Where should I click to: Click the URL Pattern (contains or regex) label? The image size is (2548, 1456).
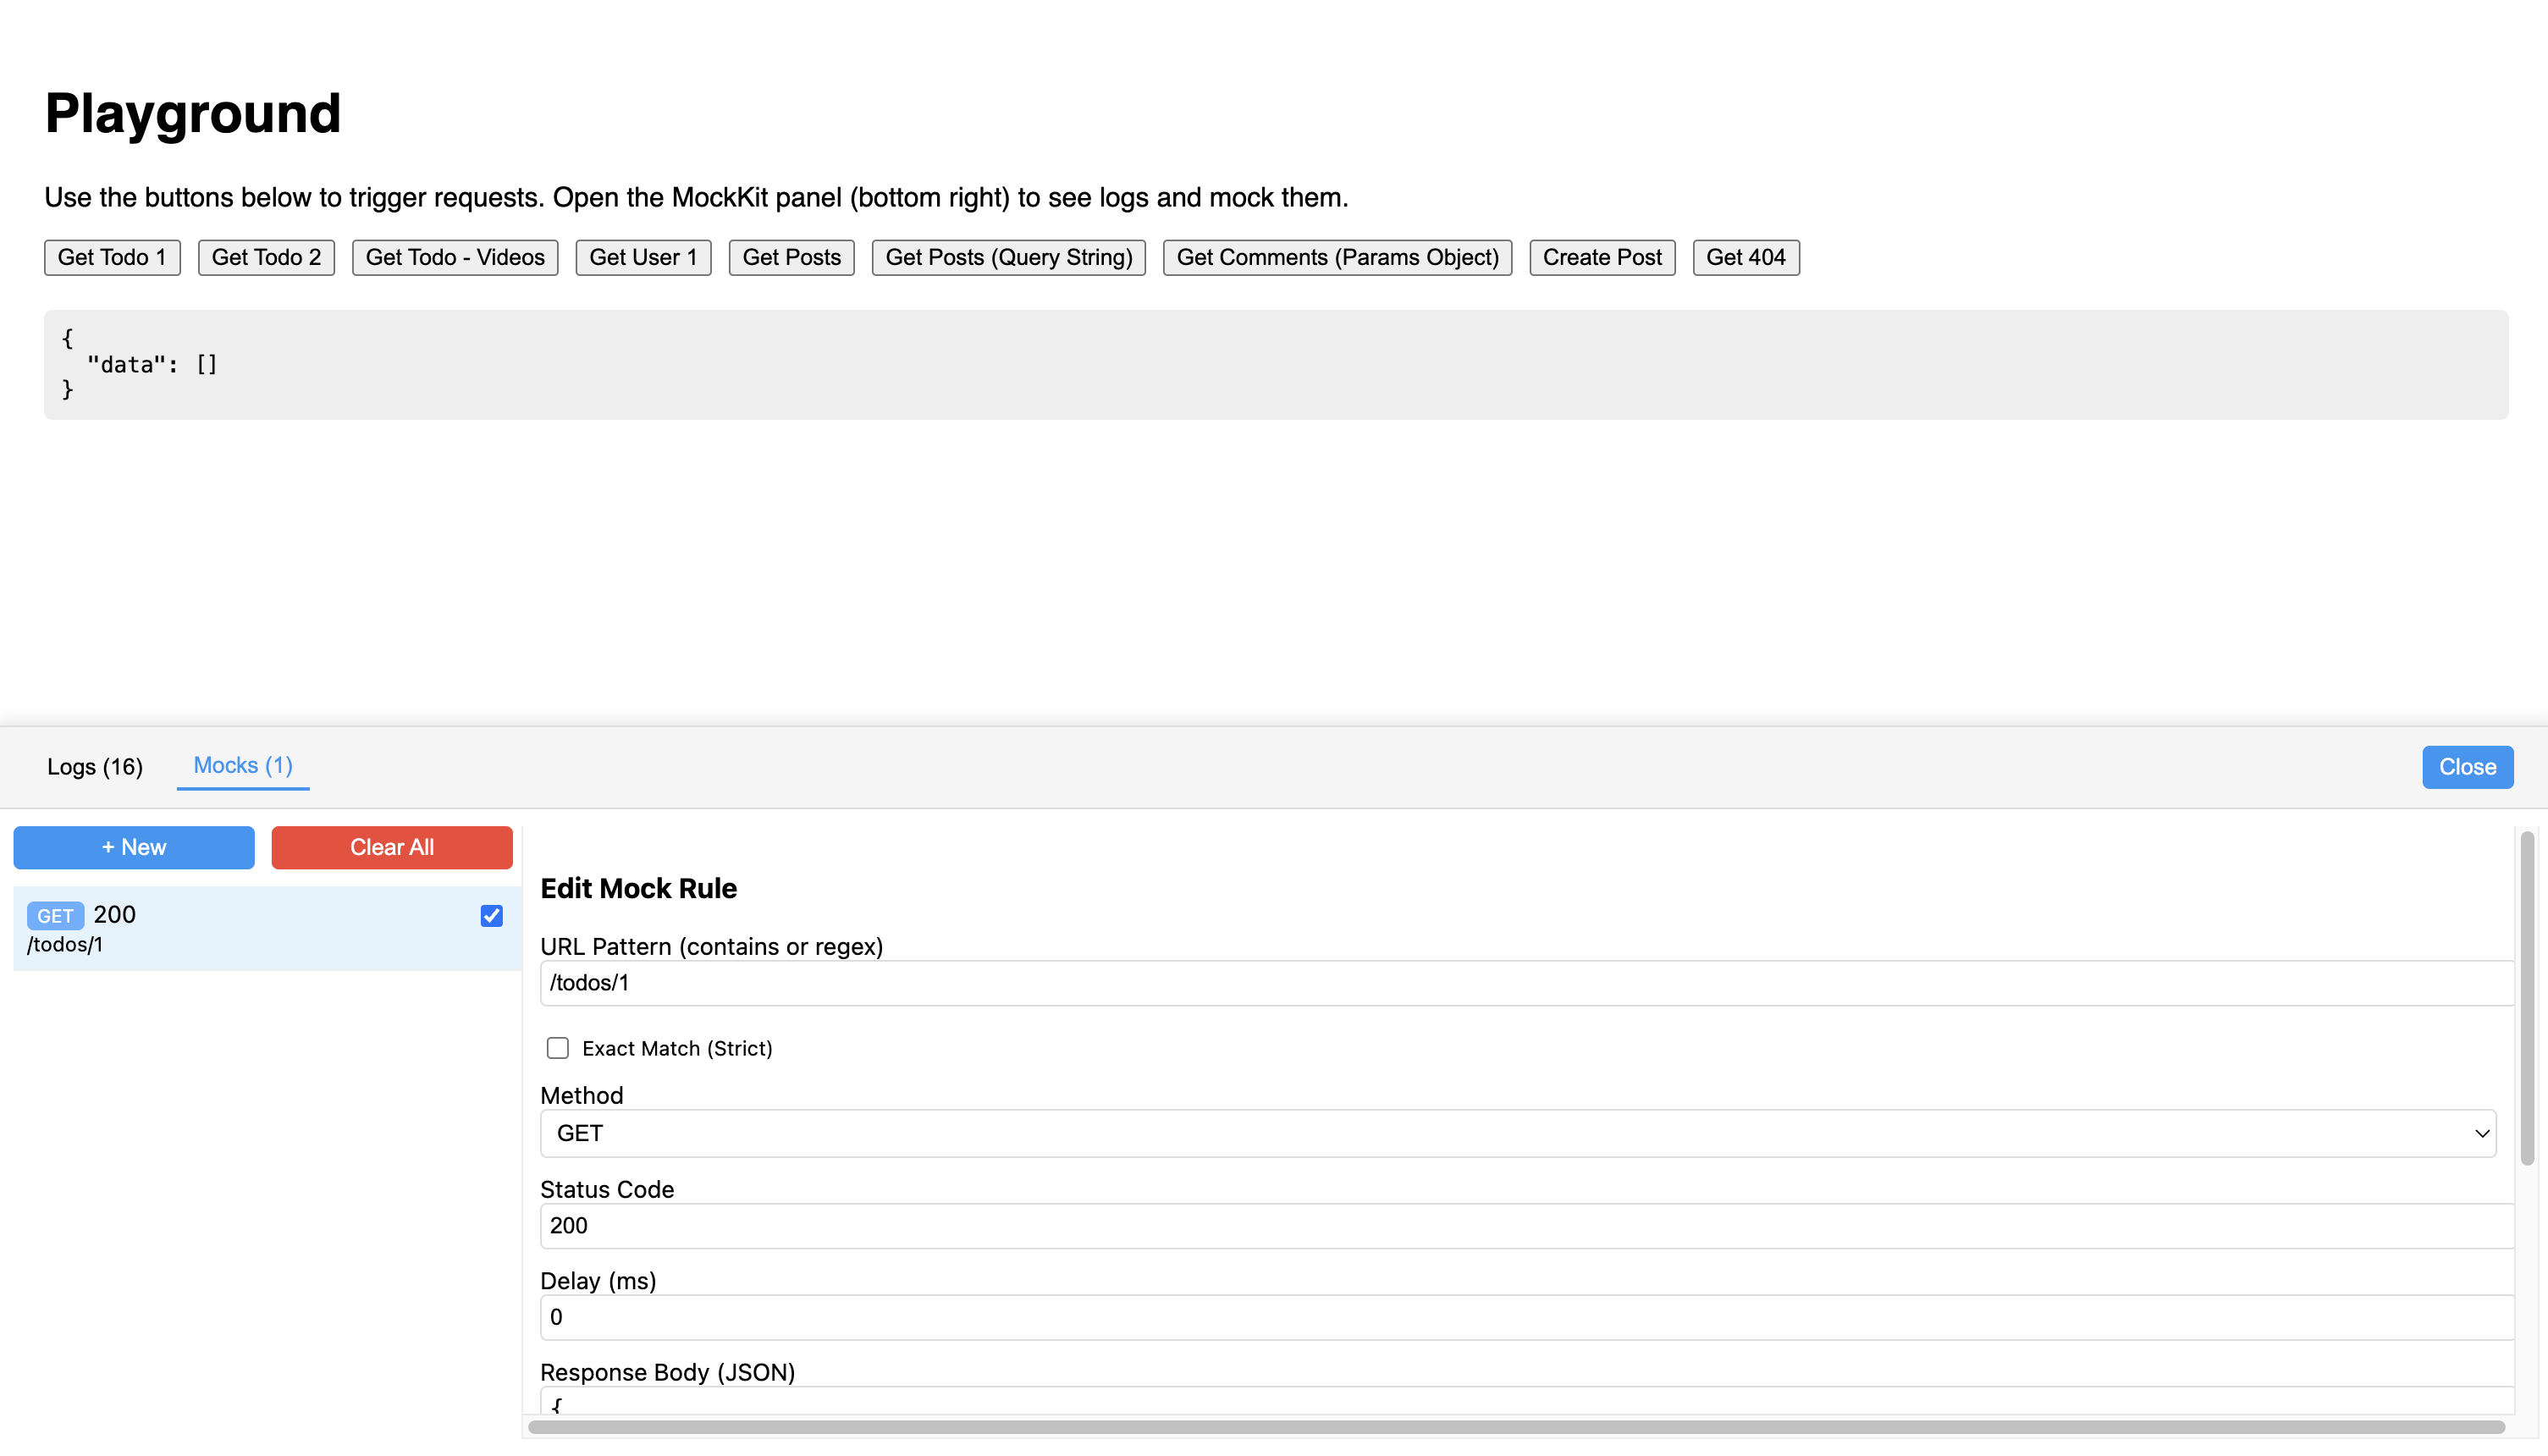click(x=711, y=946)
